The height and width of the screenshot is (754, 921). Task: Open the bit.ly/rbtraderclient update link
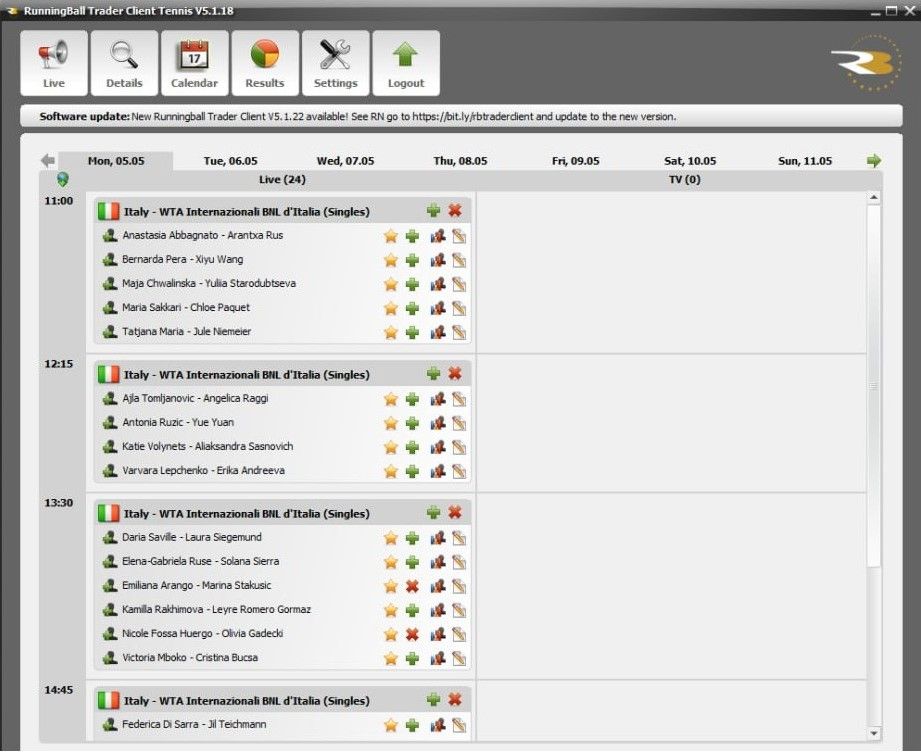point(472,116)
